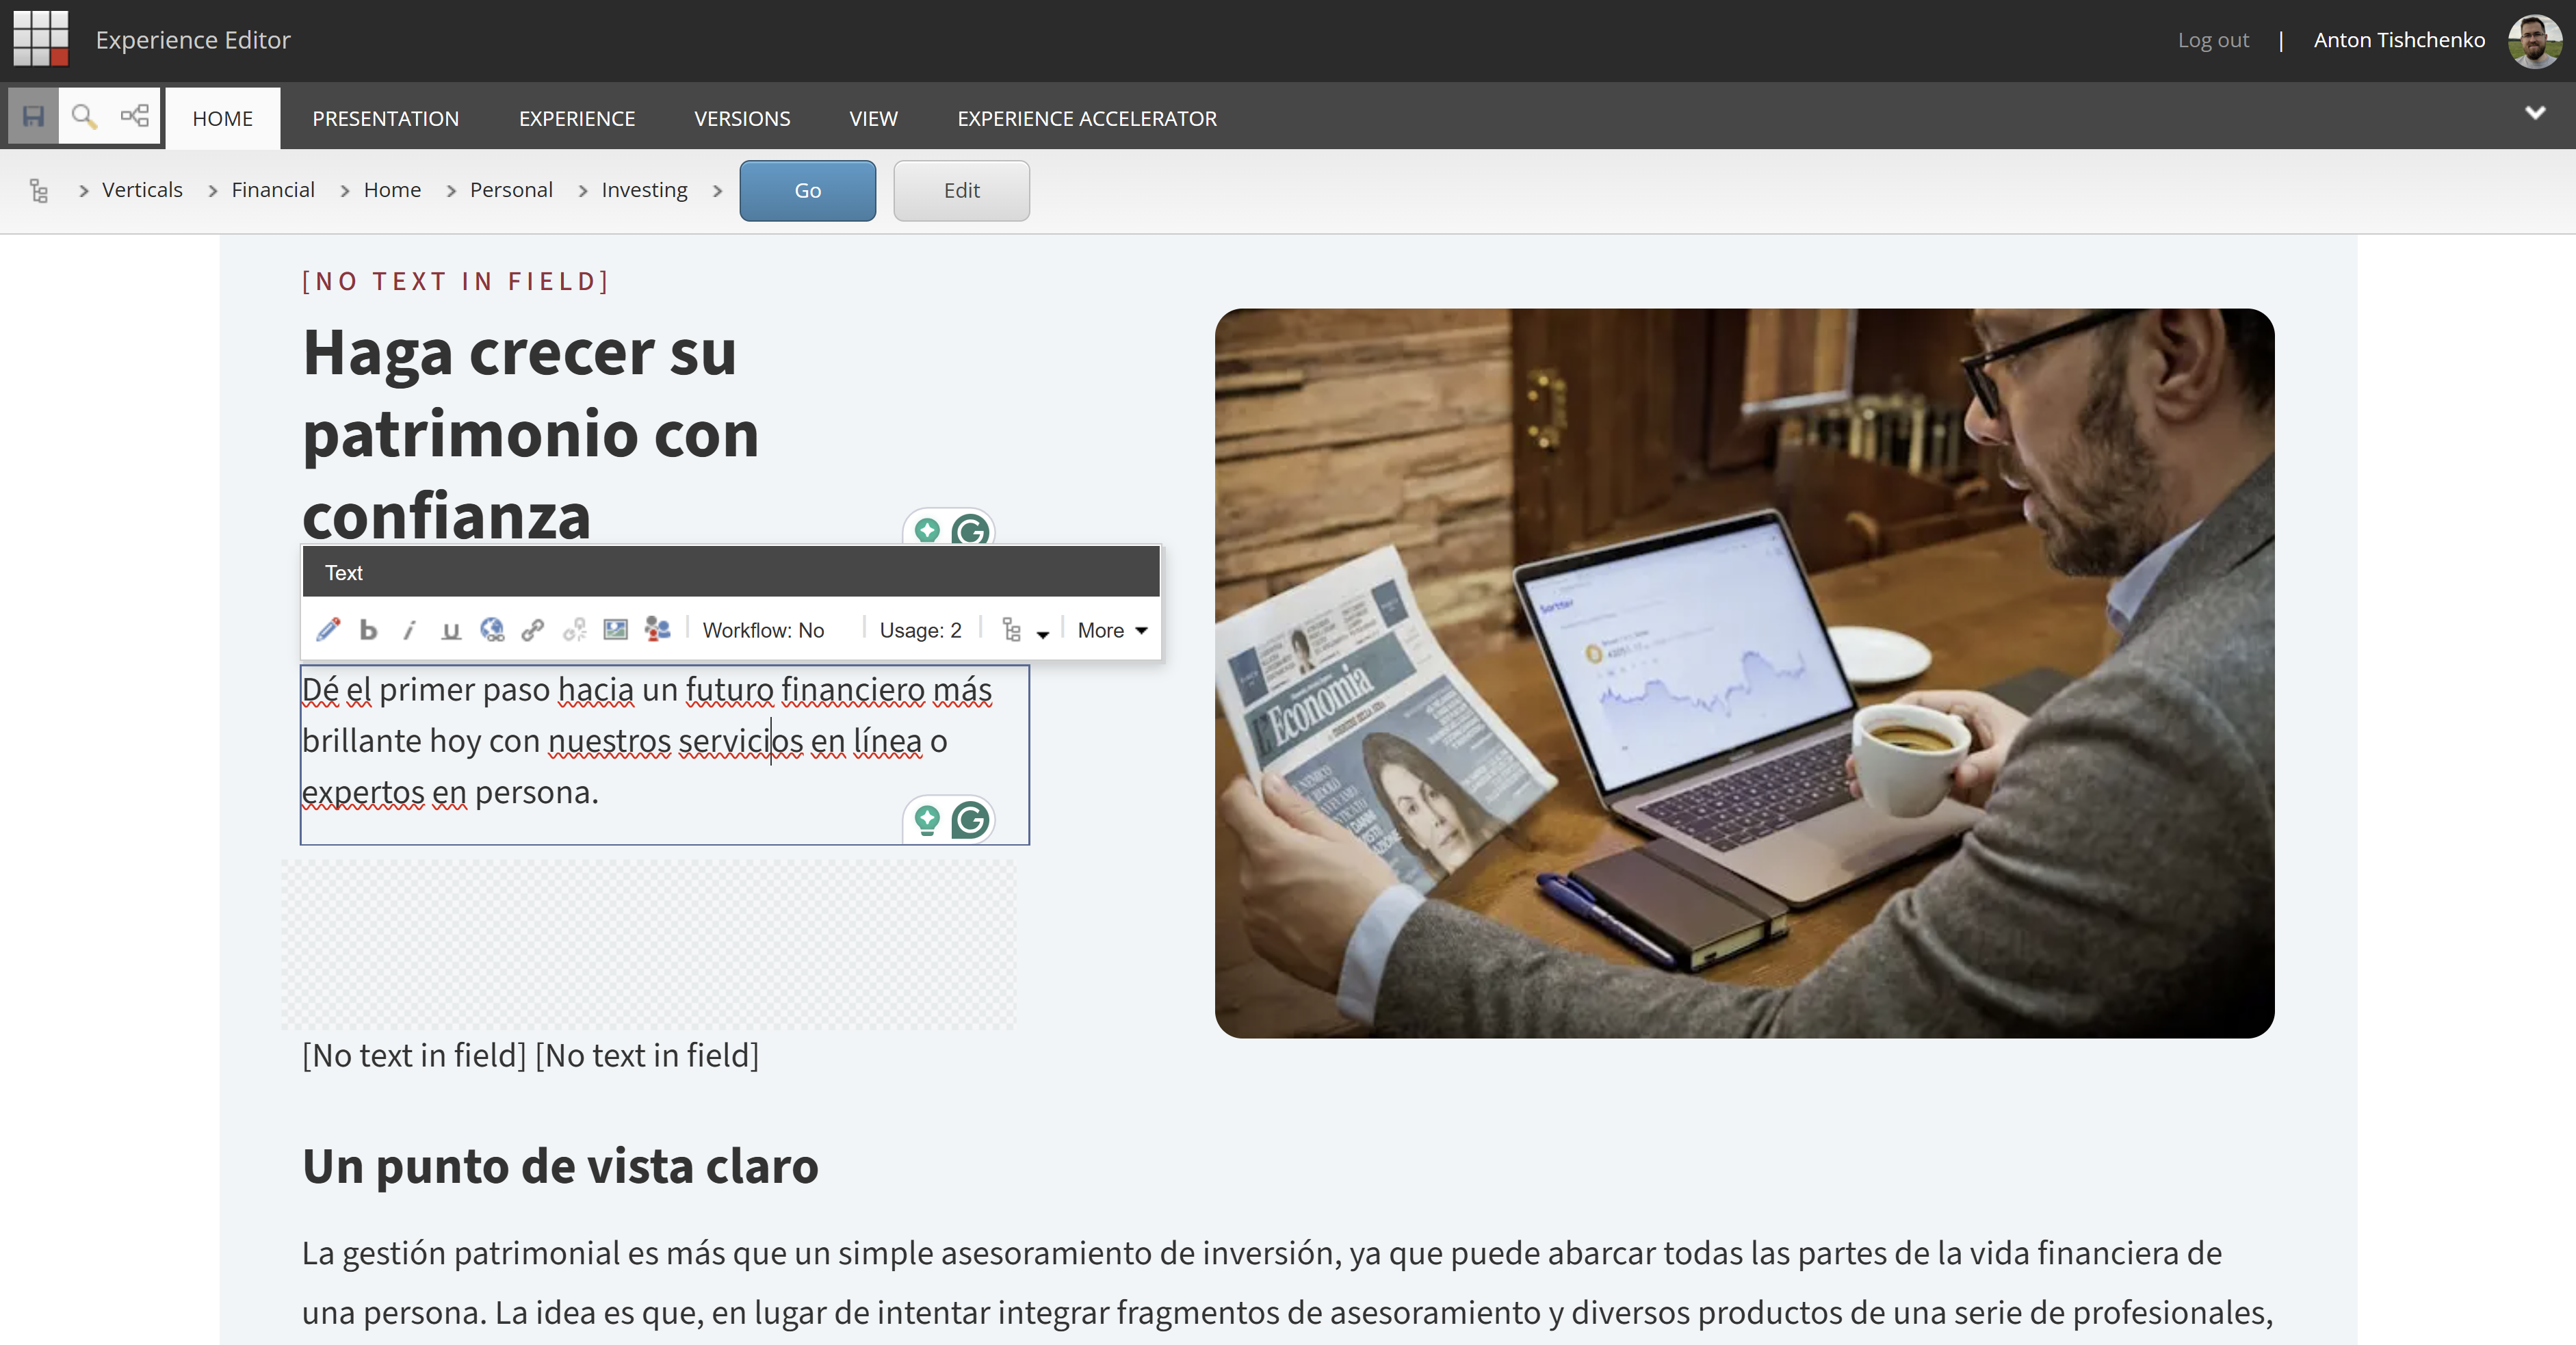
Task: Click the people personalization icon
Action: coord(657,630)
